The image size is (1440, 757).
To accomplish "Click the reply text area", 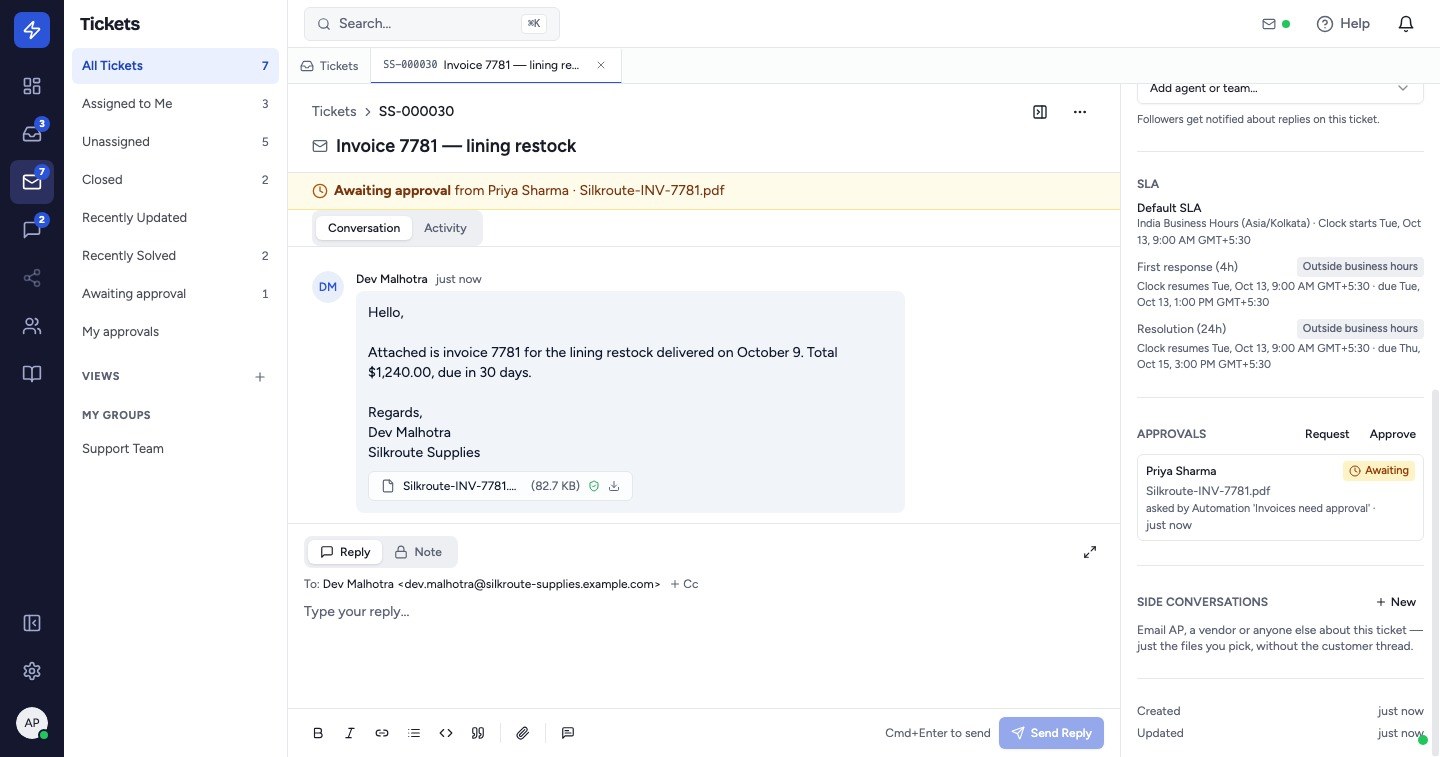I will [x=702, y=650].
